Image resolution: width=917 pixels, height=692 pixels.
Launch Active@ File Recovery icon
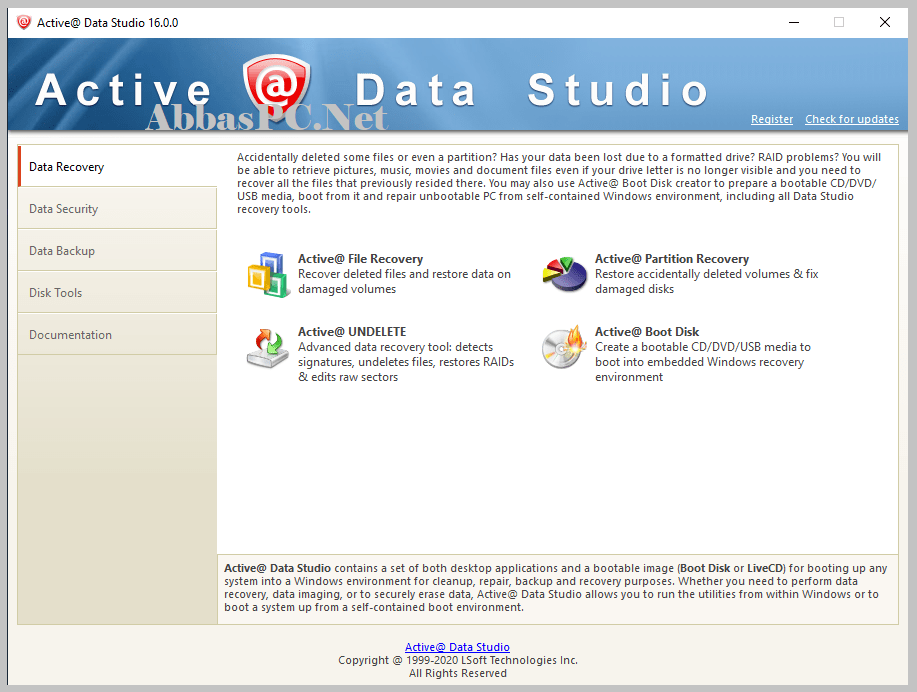[x=268, y=274]
